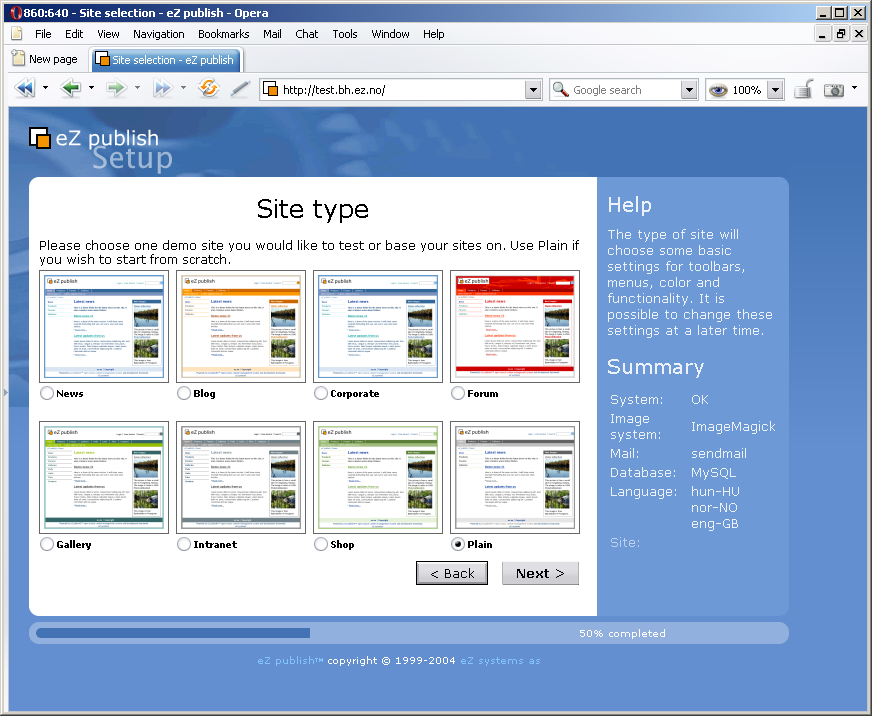
Task: Click the Forum site preview thumbnail
Action: pos(514,327)
